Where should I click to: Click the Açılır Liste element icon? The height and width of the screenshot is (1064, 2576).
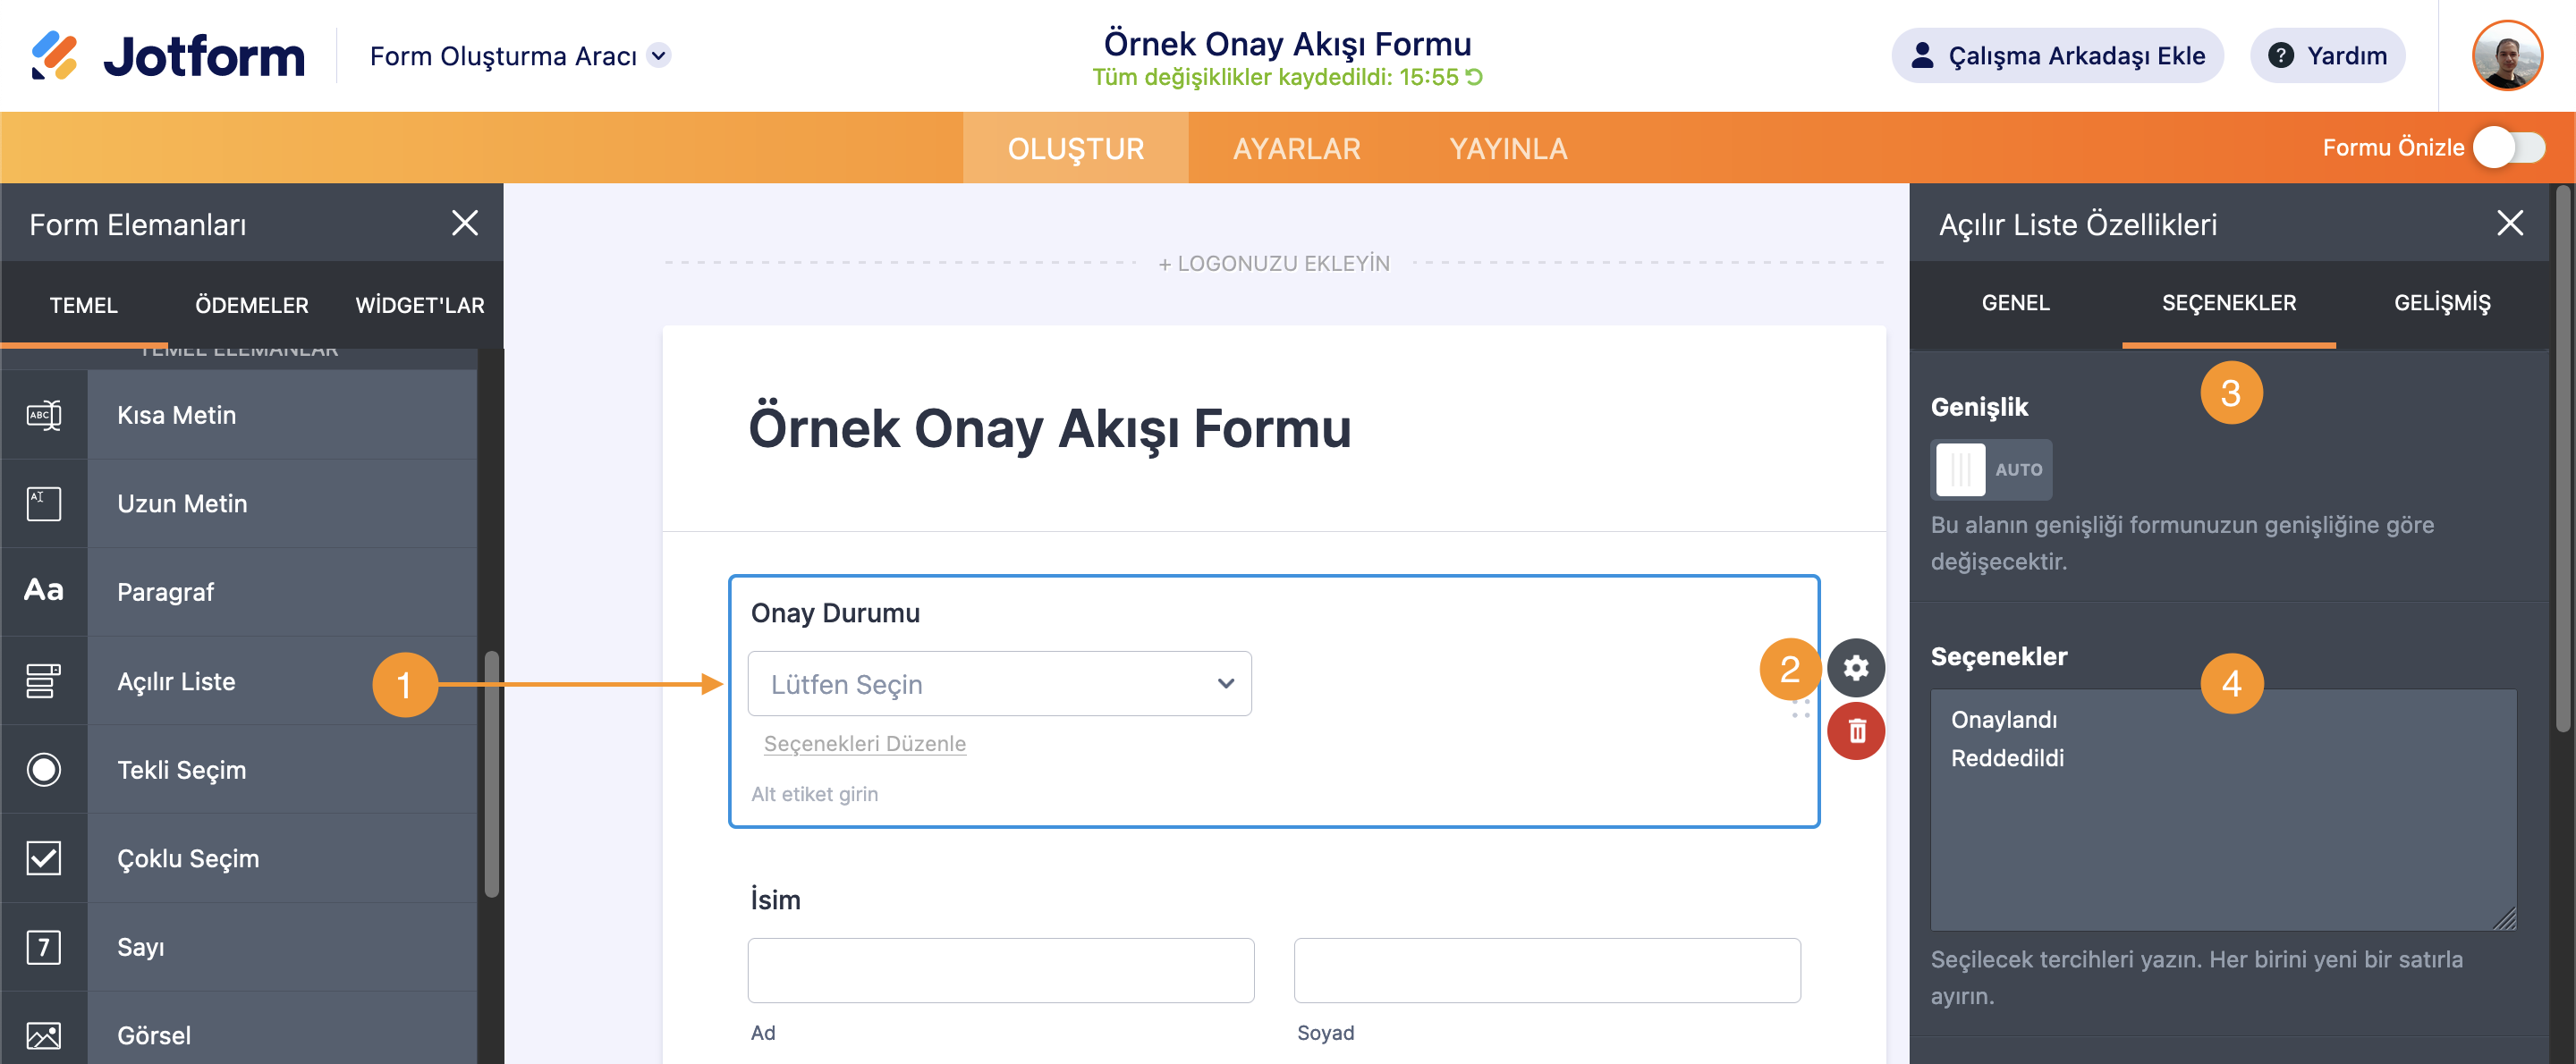[44, 681]
